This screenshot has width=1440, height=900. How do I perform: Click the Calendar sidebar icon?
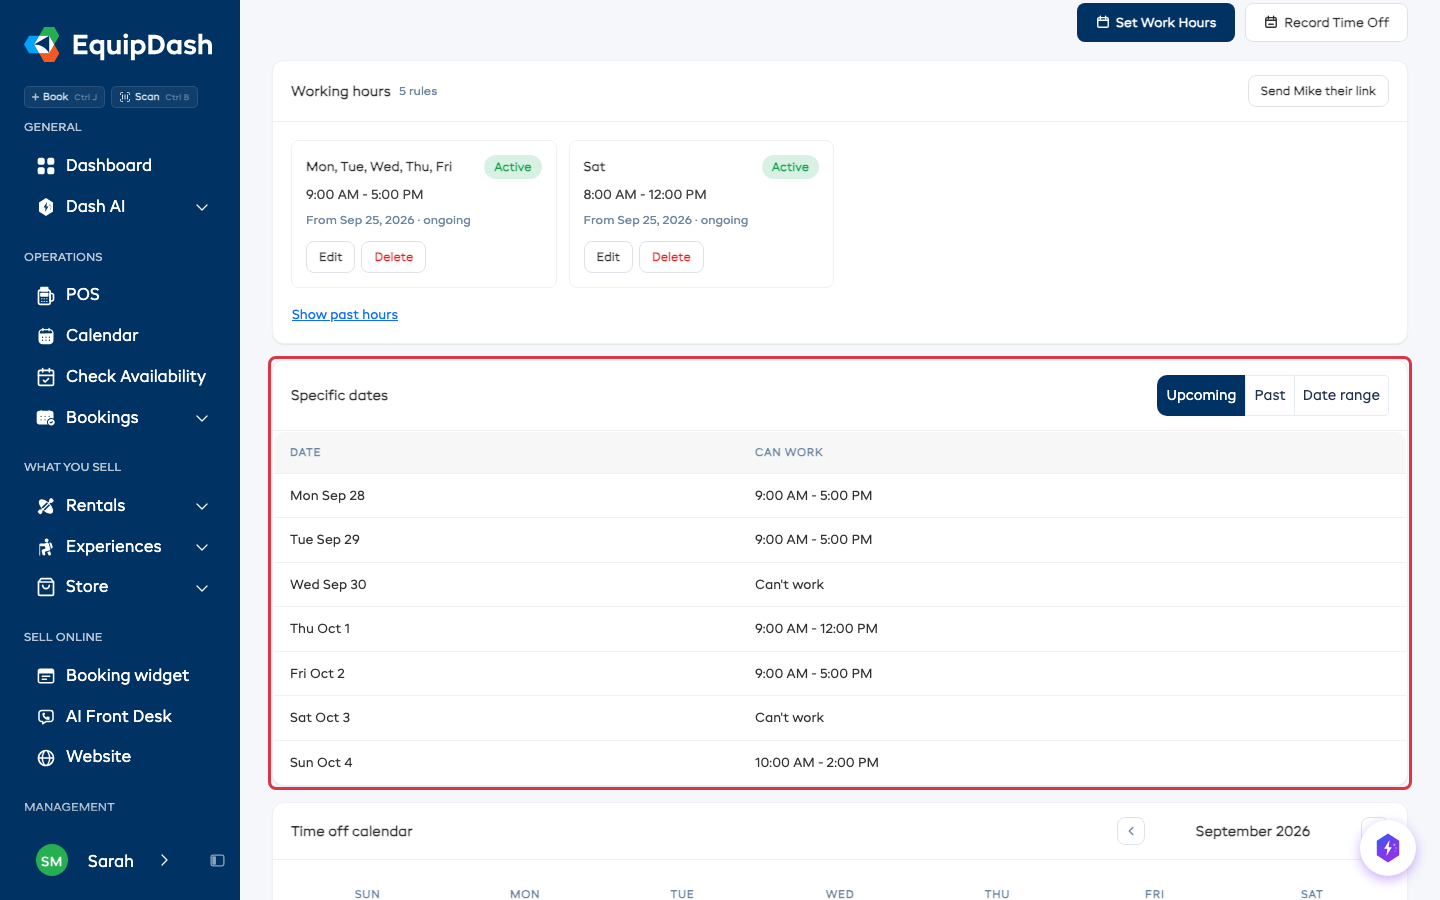coord(46,336)
